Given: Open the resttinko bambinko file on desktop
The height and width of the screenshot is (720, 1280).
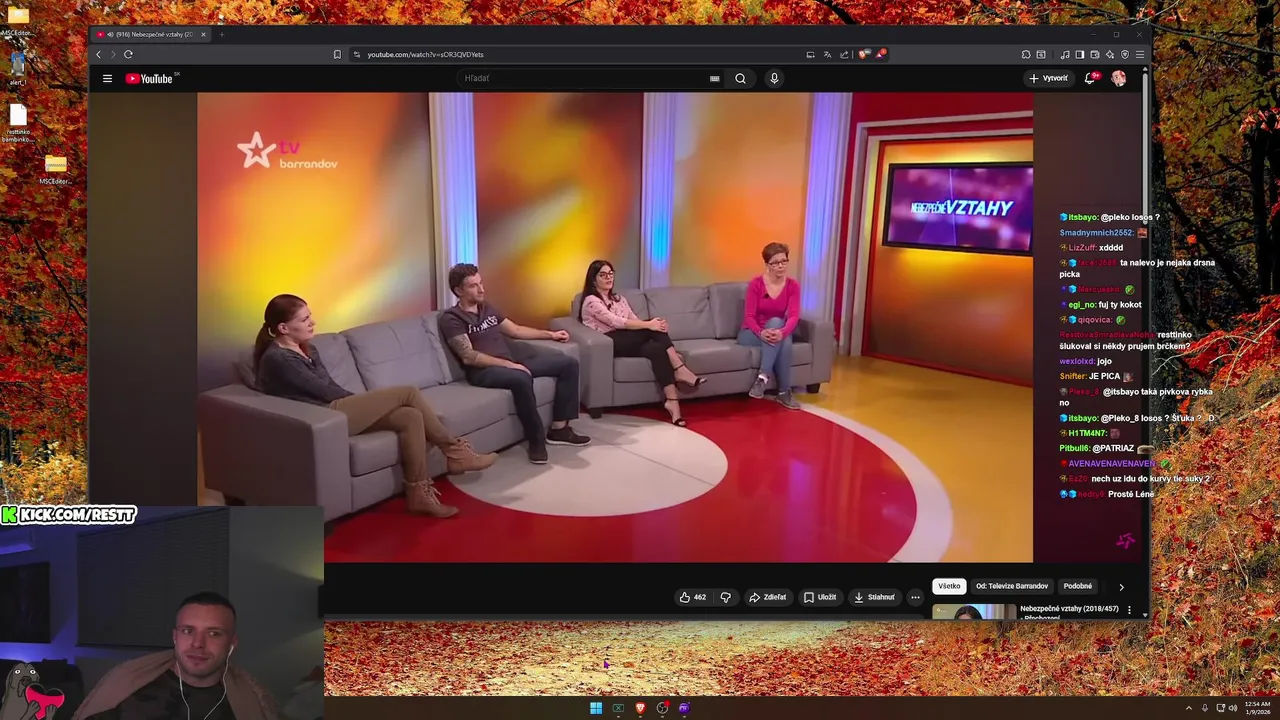Looking at the screenshot, I should tap(18, 123).
